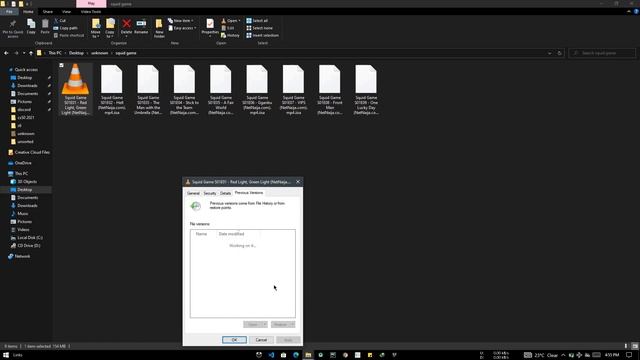Screen dimensions: 640x360
Task: Refresh the current folder view
Action: [560, 53]
